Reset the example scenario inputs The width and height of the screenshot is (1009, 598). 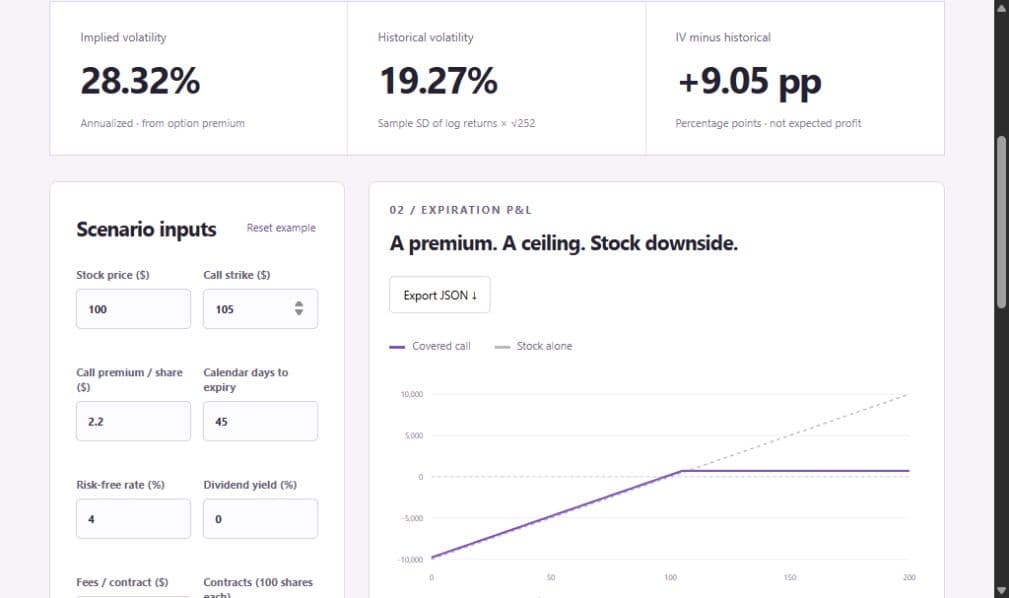(x=281, y=228)
